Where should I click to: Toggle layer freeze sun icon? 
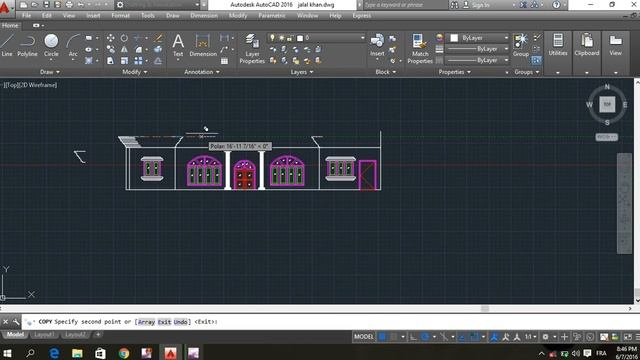coord(281,38)
